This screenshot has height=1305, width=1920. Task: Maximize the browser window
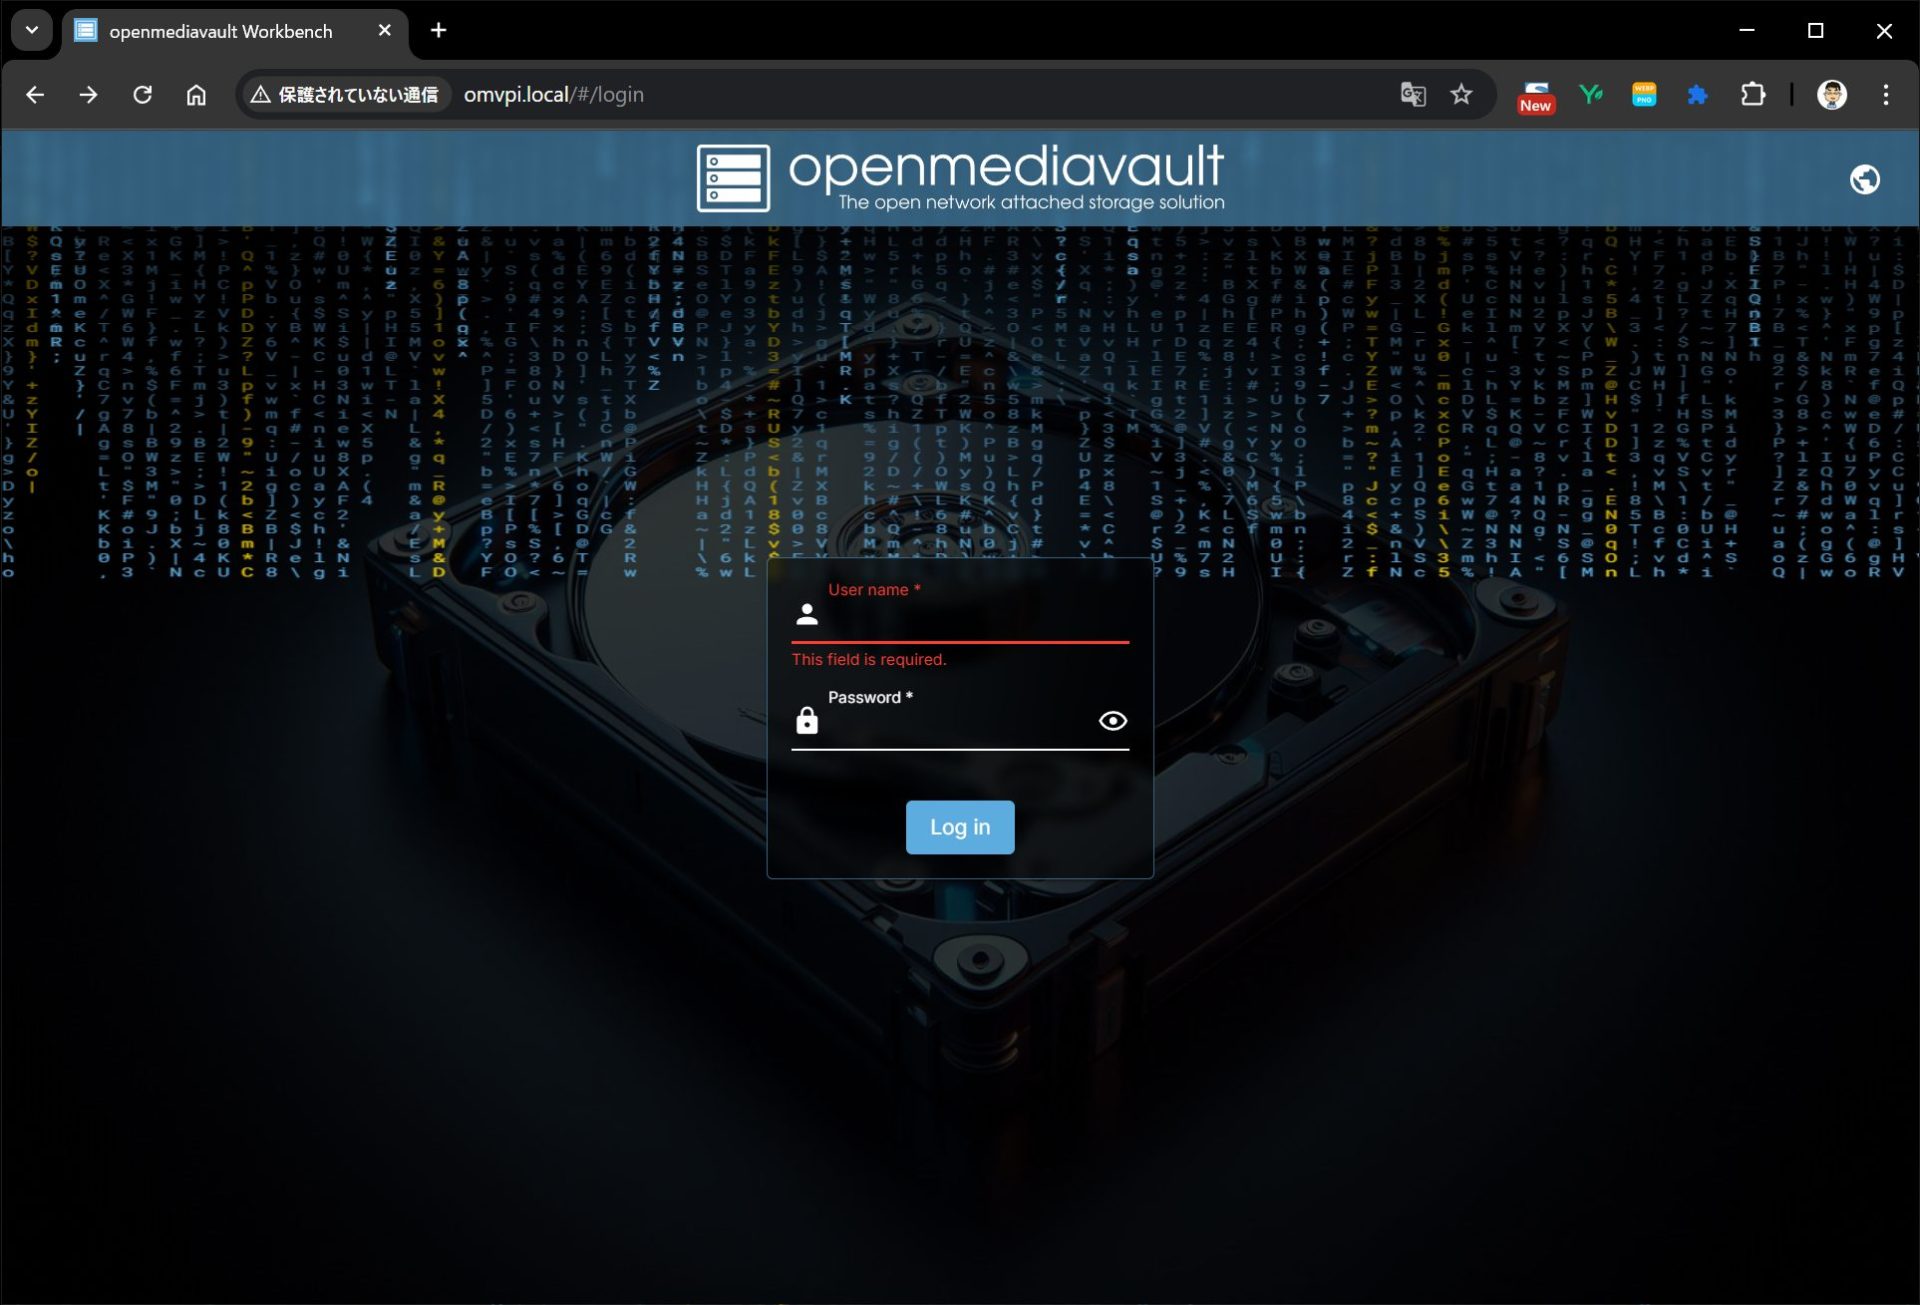[x=1816, y=31]
